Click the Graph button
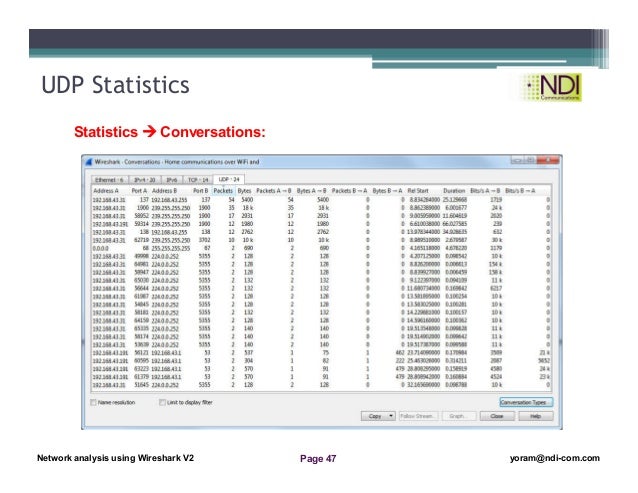The height and width of the screenshot is (493, 638). coord(458,416)
